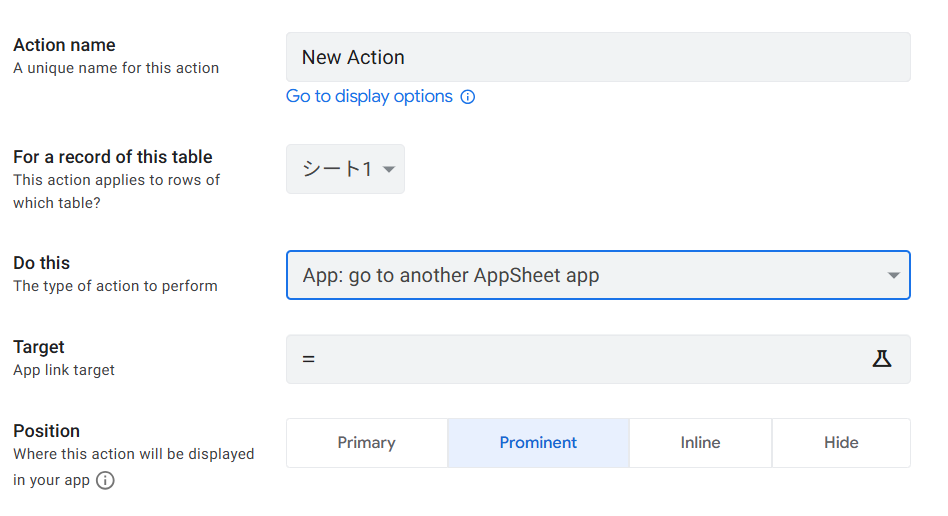
Task: Focus the Target expression input field
Action: point(580,359)
